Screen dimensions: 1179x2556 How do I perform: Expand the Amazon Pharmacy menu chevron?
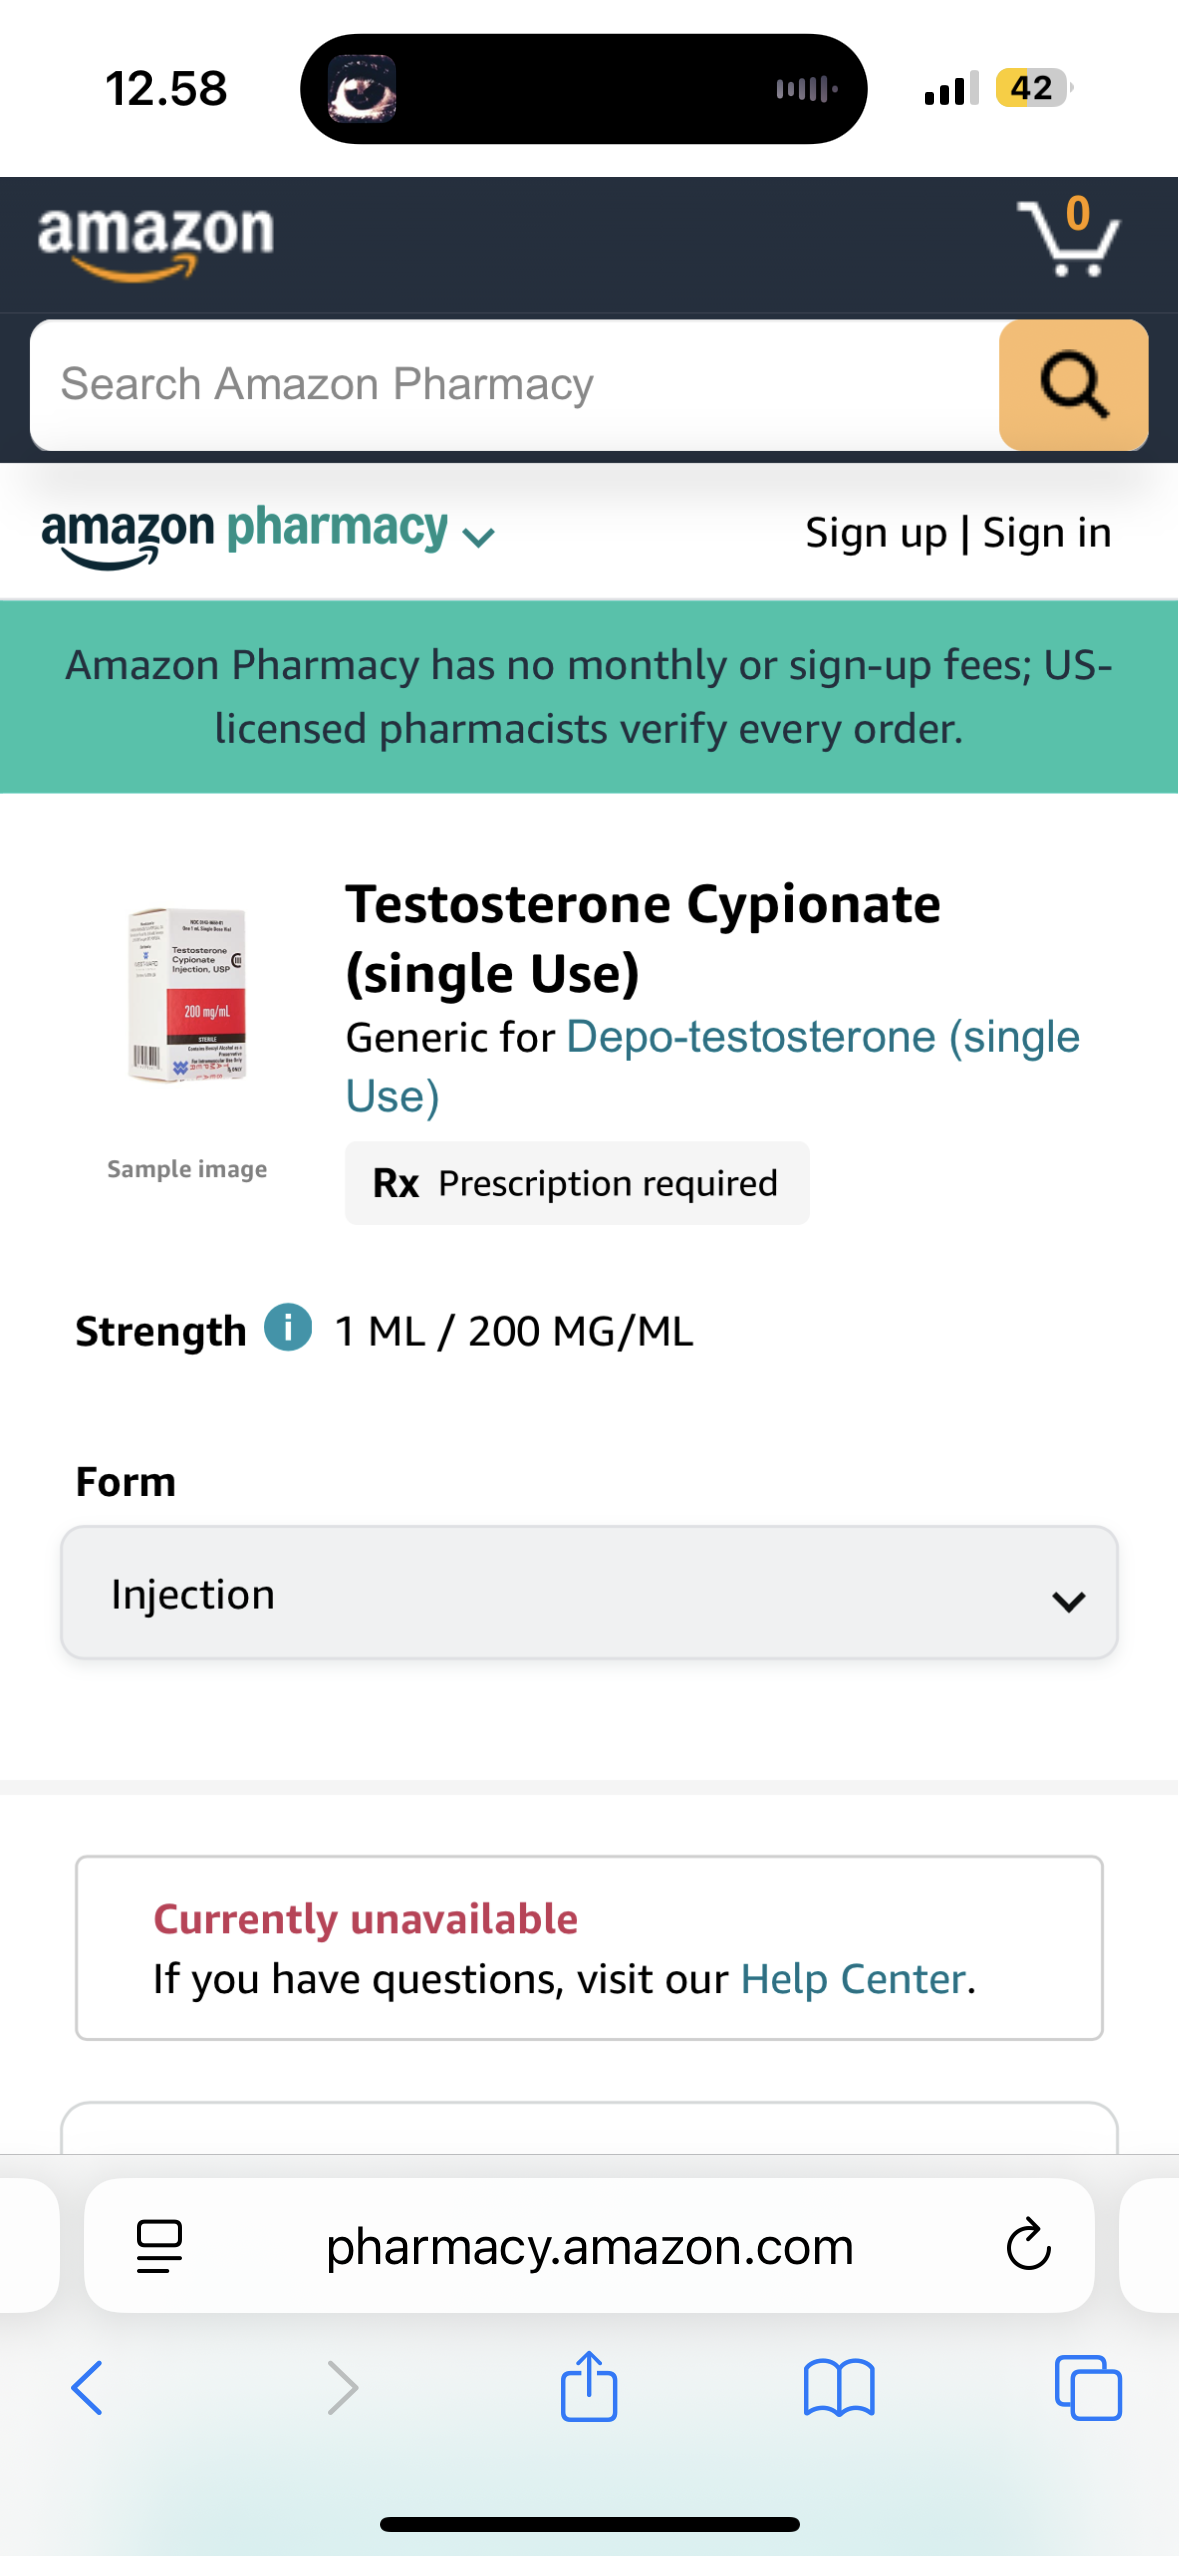pos(479,537)
